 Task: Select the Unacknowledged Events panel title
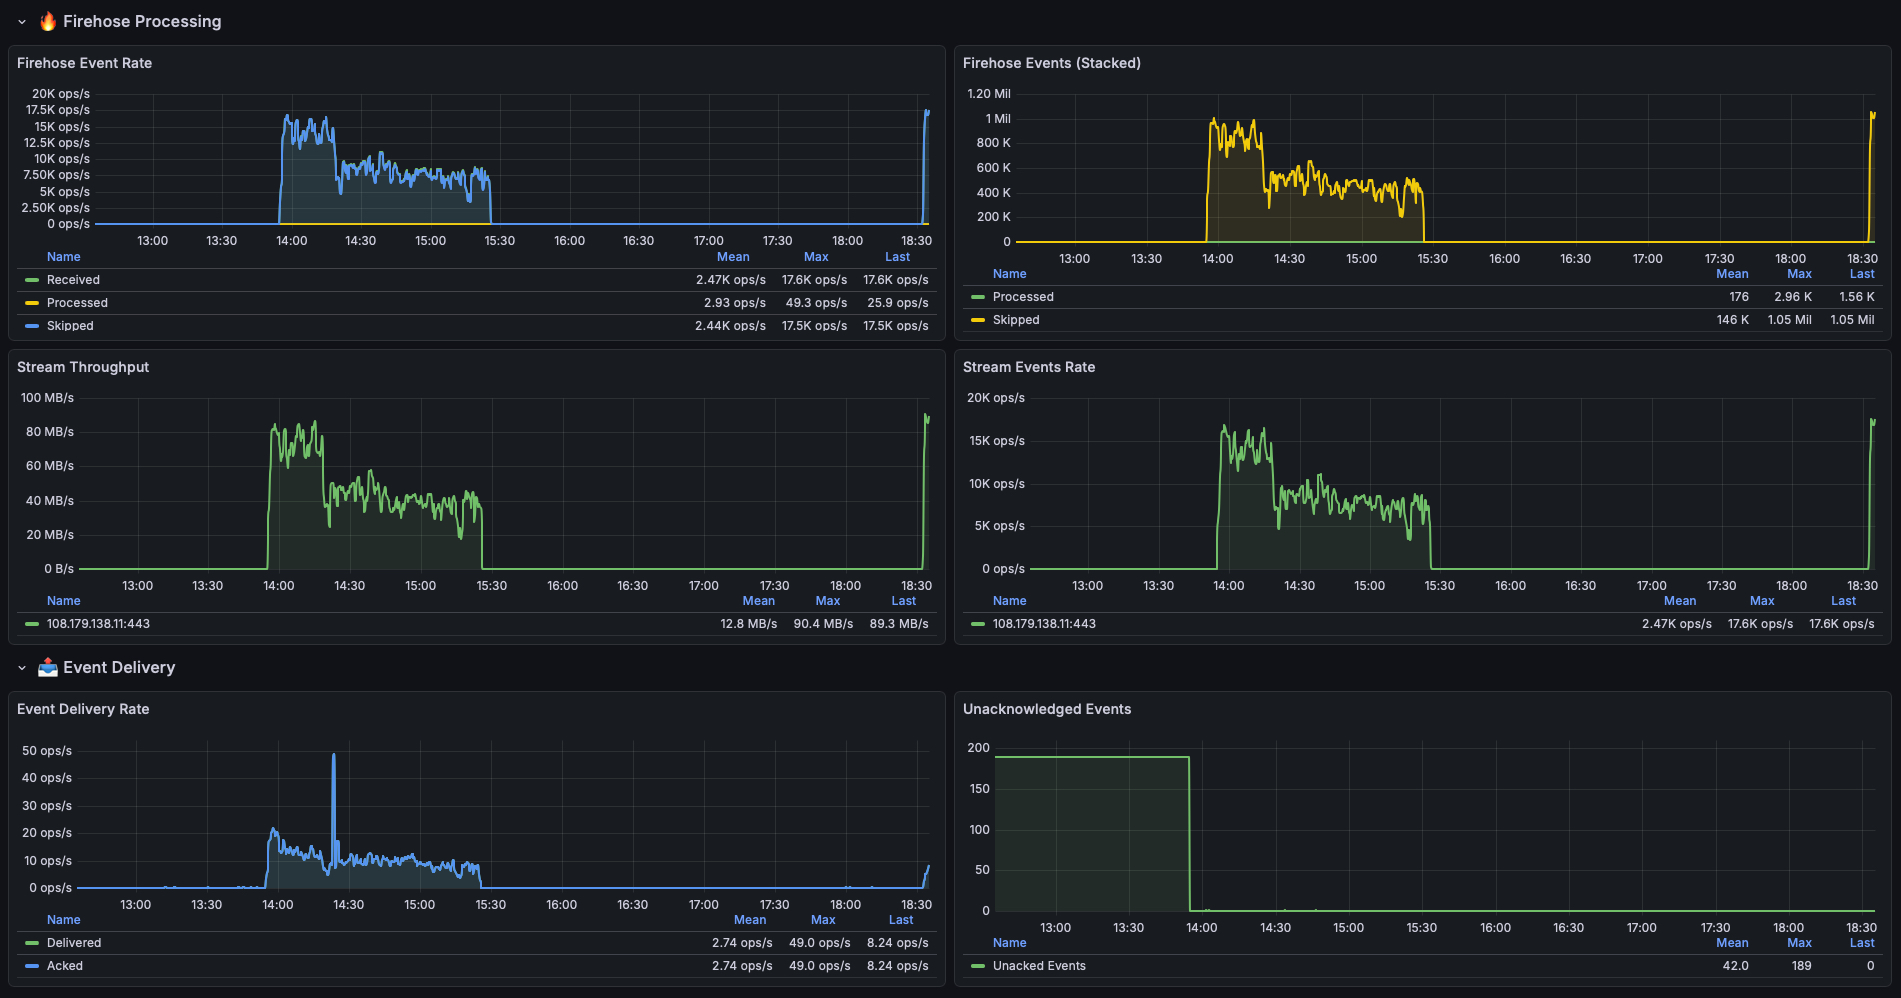[1046, 709]
